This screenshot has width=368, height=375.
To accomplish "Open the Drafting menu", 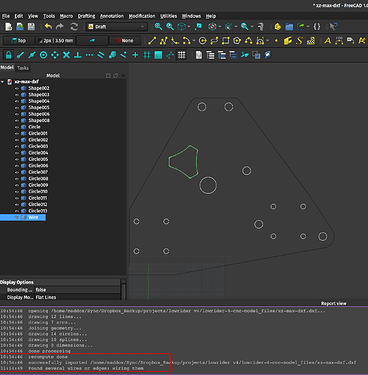I will 86,16.
